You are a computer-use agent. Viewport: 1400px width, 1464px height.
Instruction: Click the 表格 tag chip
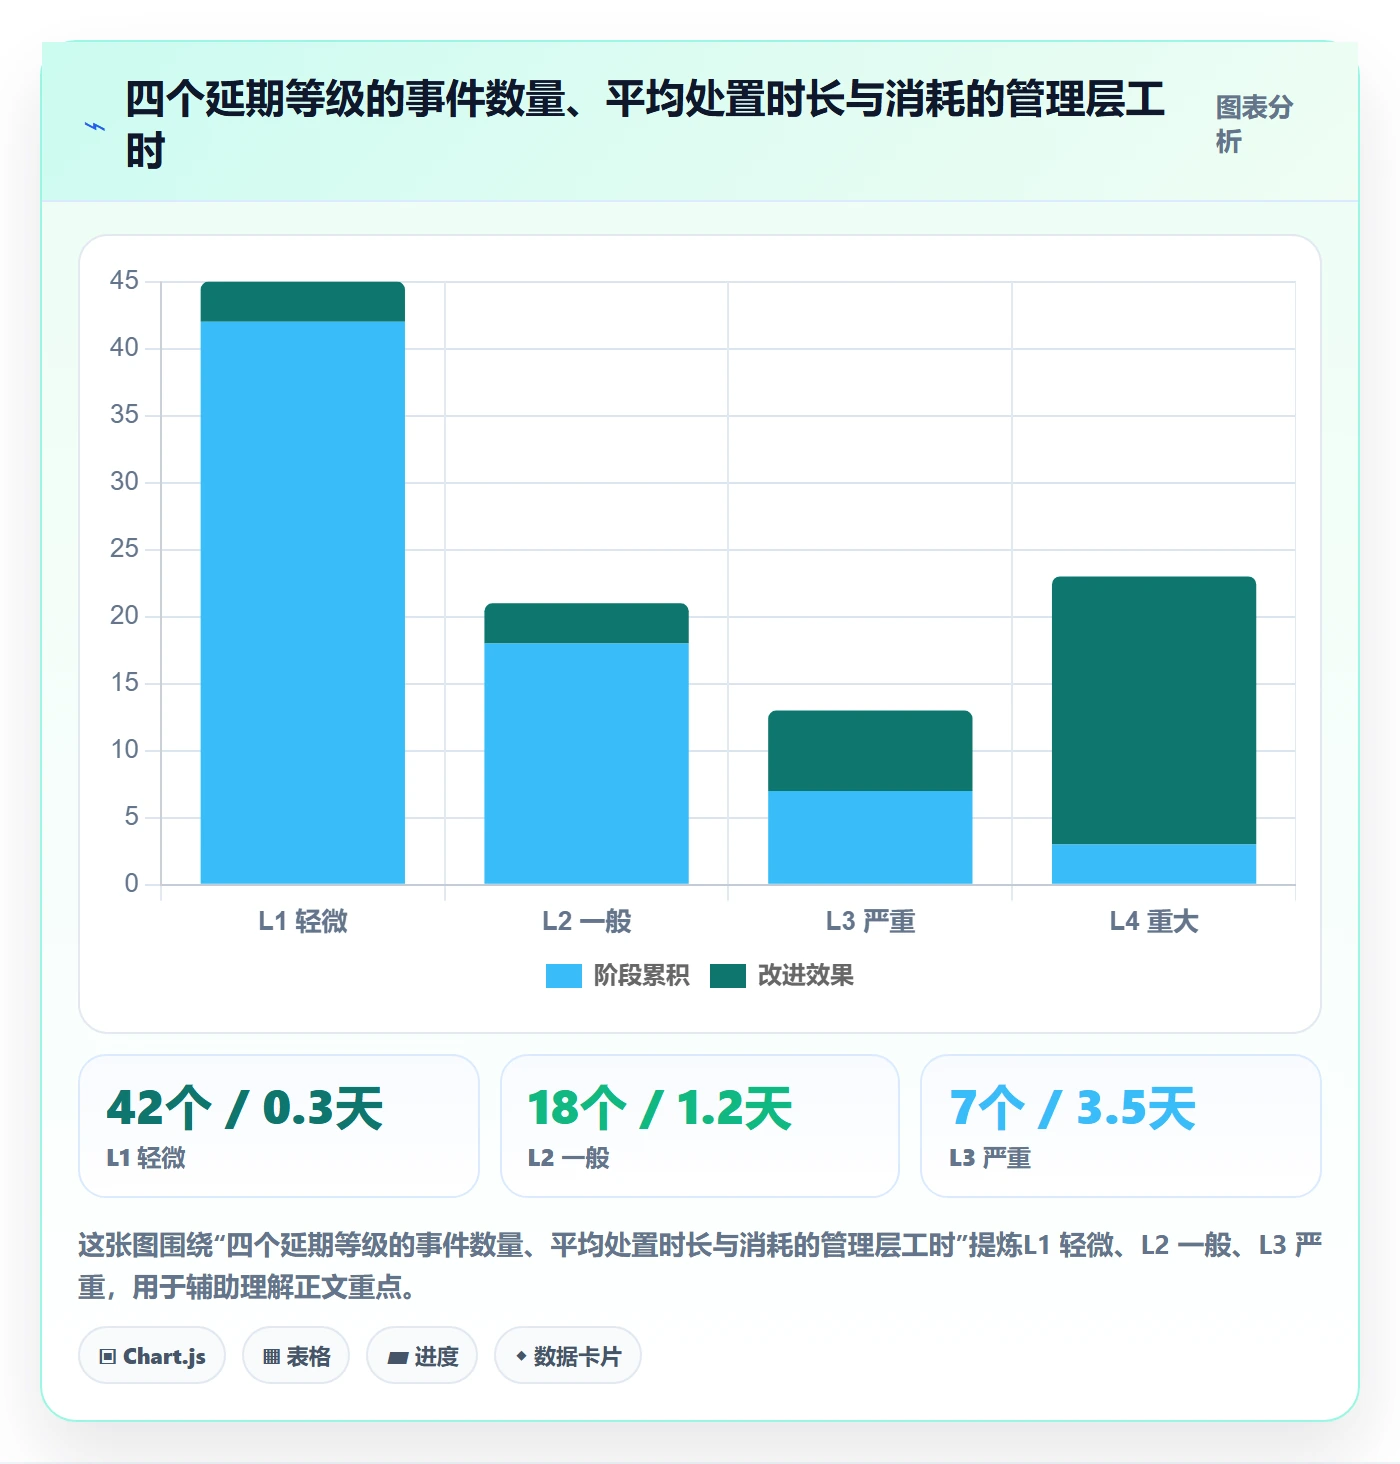coord(296,1356)
